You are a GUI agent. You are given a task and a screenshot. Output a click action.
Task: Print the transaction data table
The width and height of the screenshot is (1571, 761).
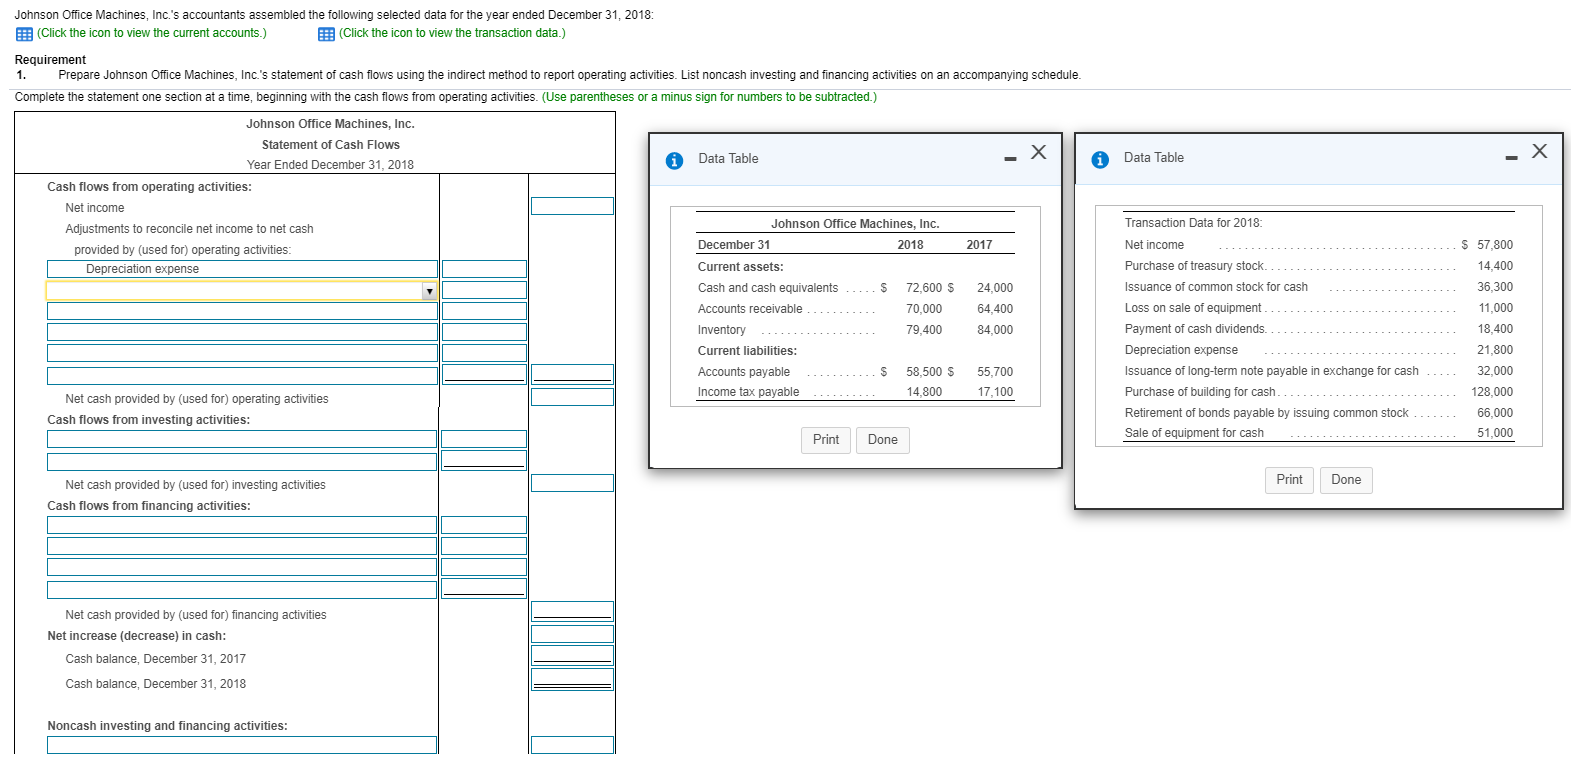[1290, 480]
